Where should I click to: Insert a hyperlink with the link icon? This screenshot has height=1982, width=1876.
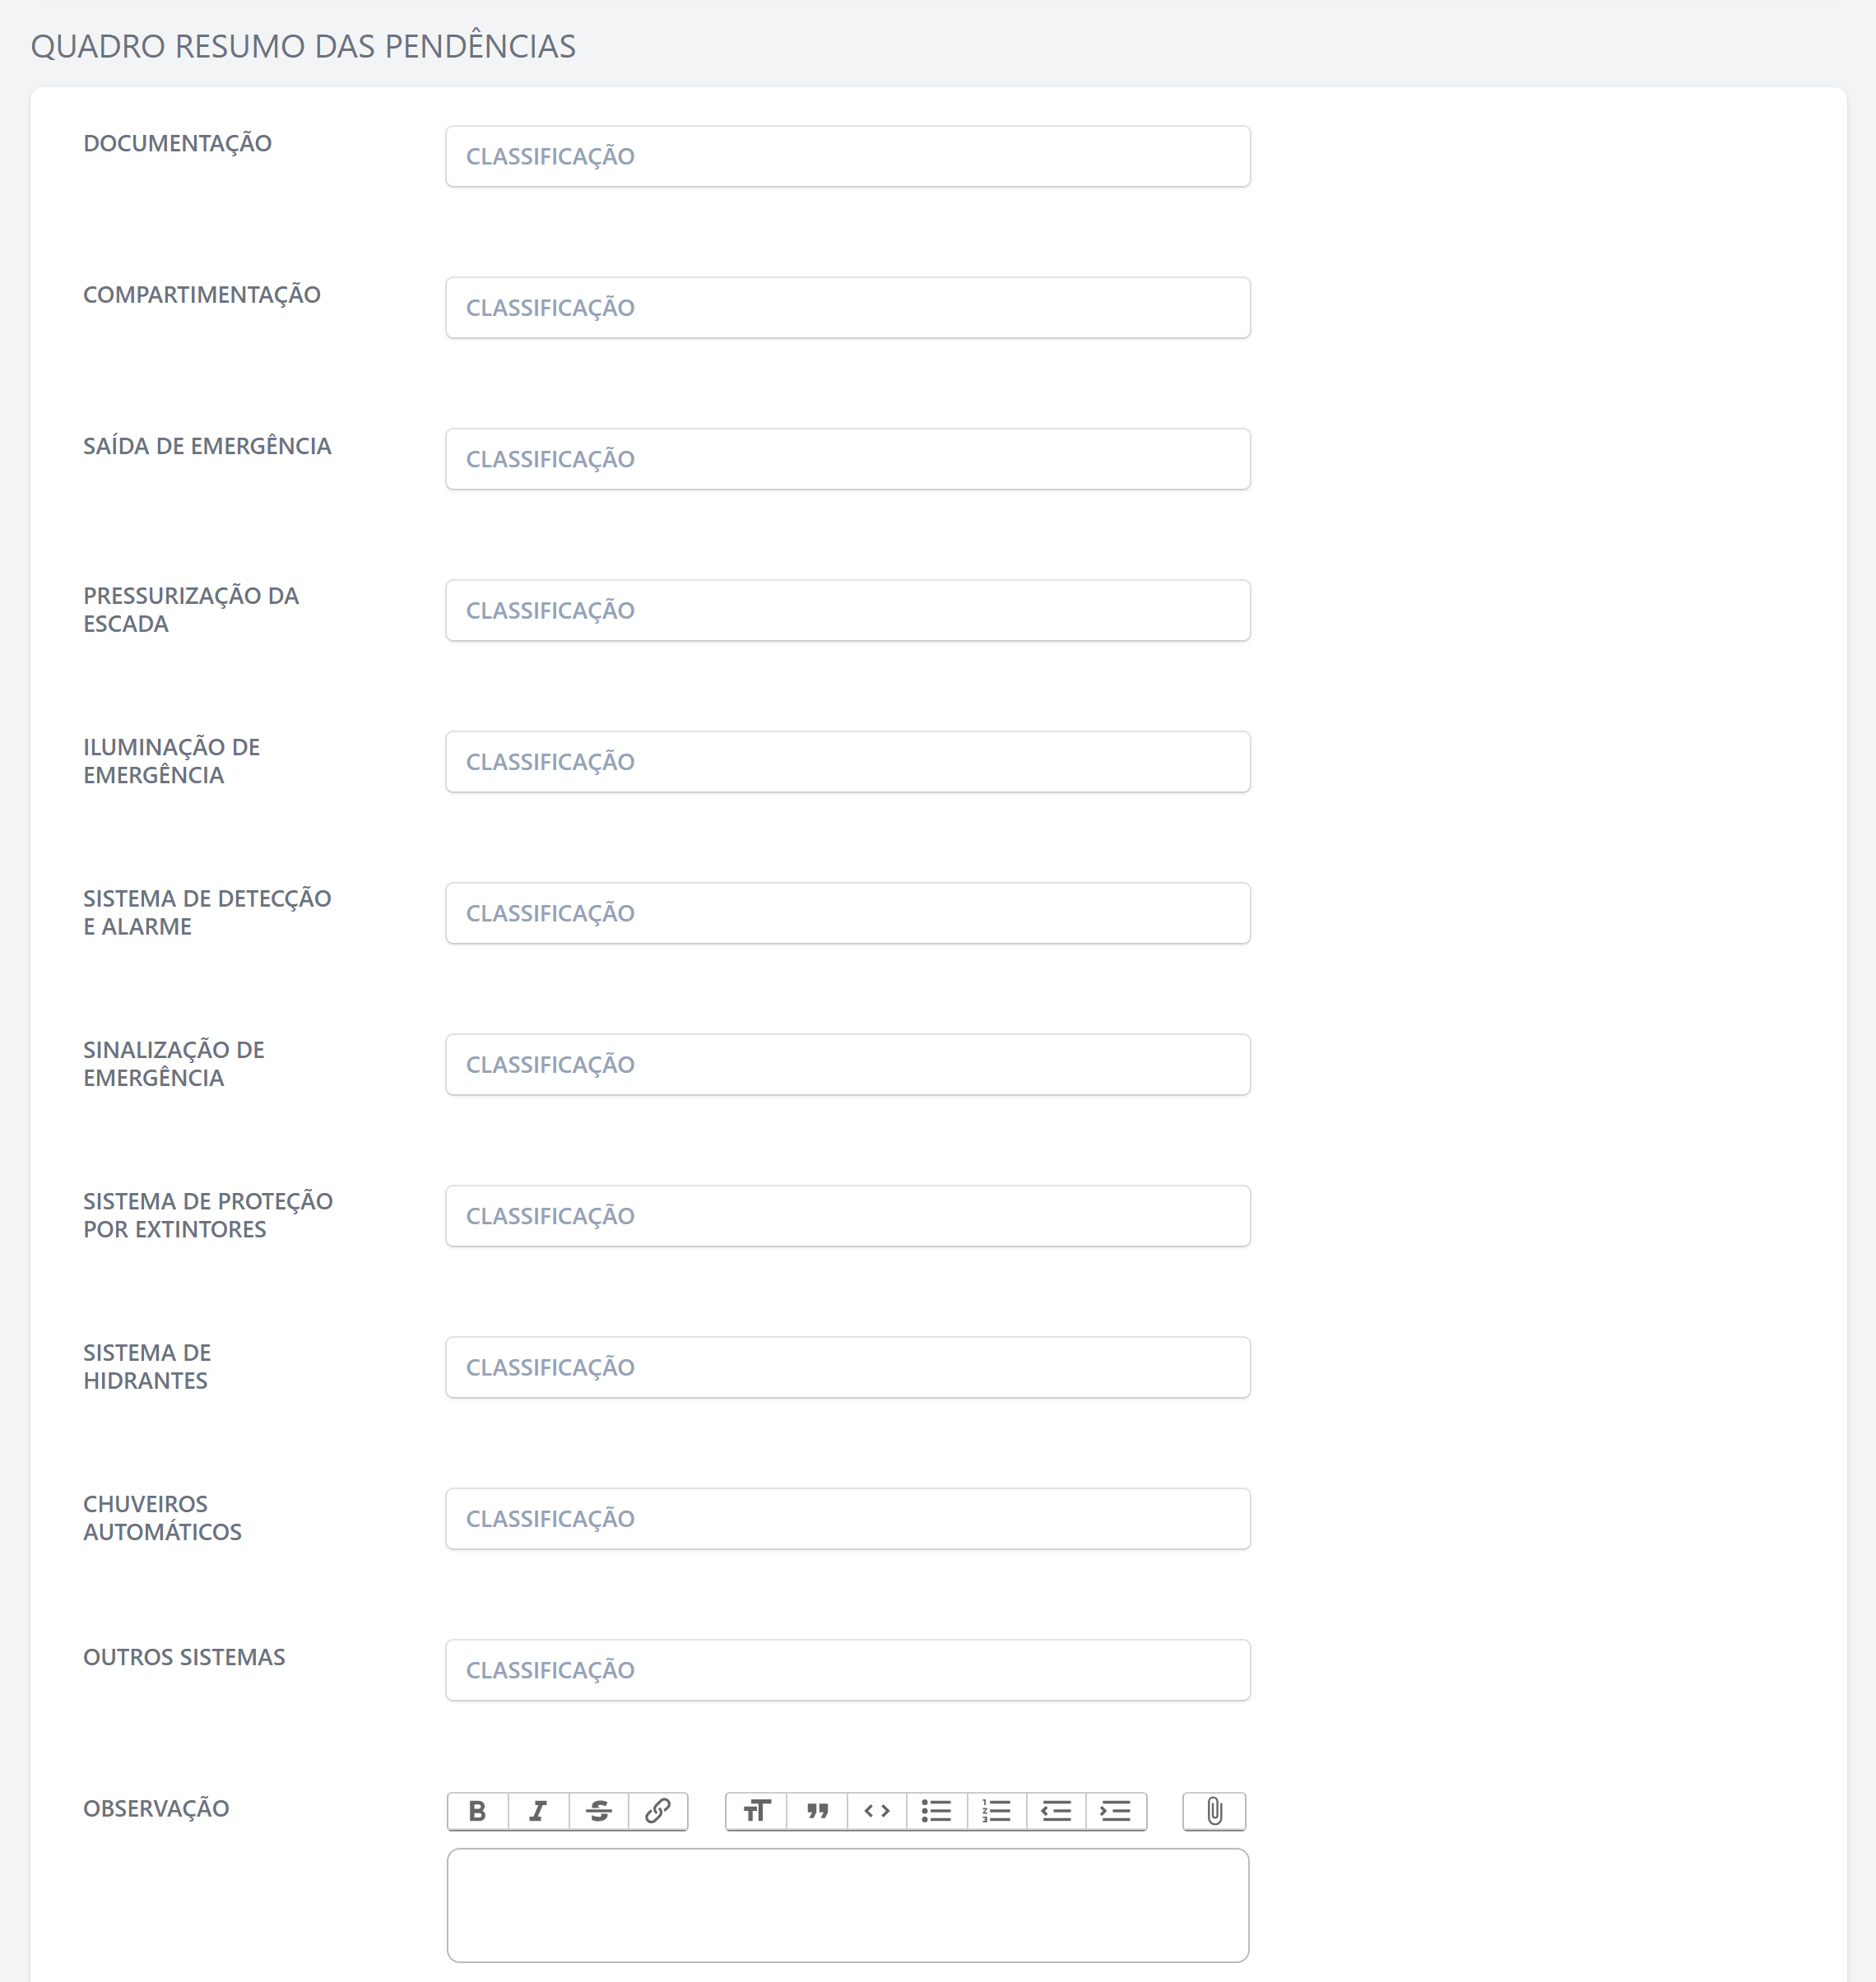point(657,1811)
